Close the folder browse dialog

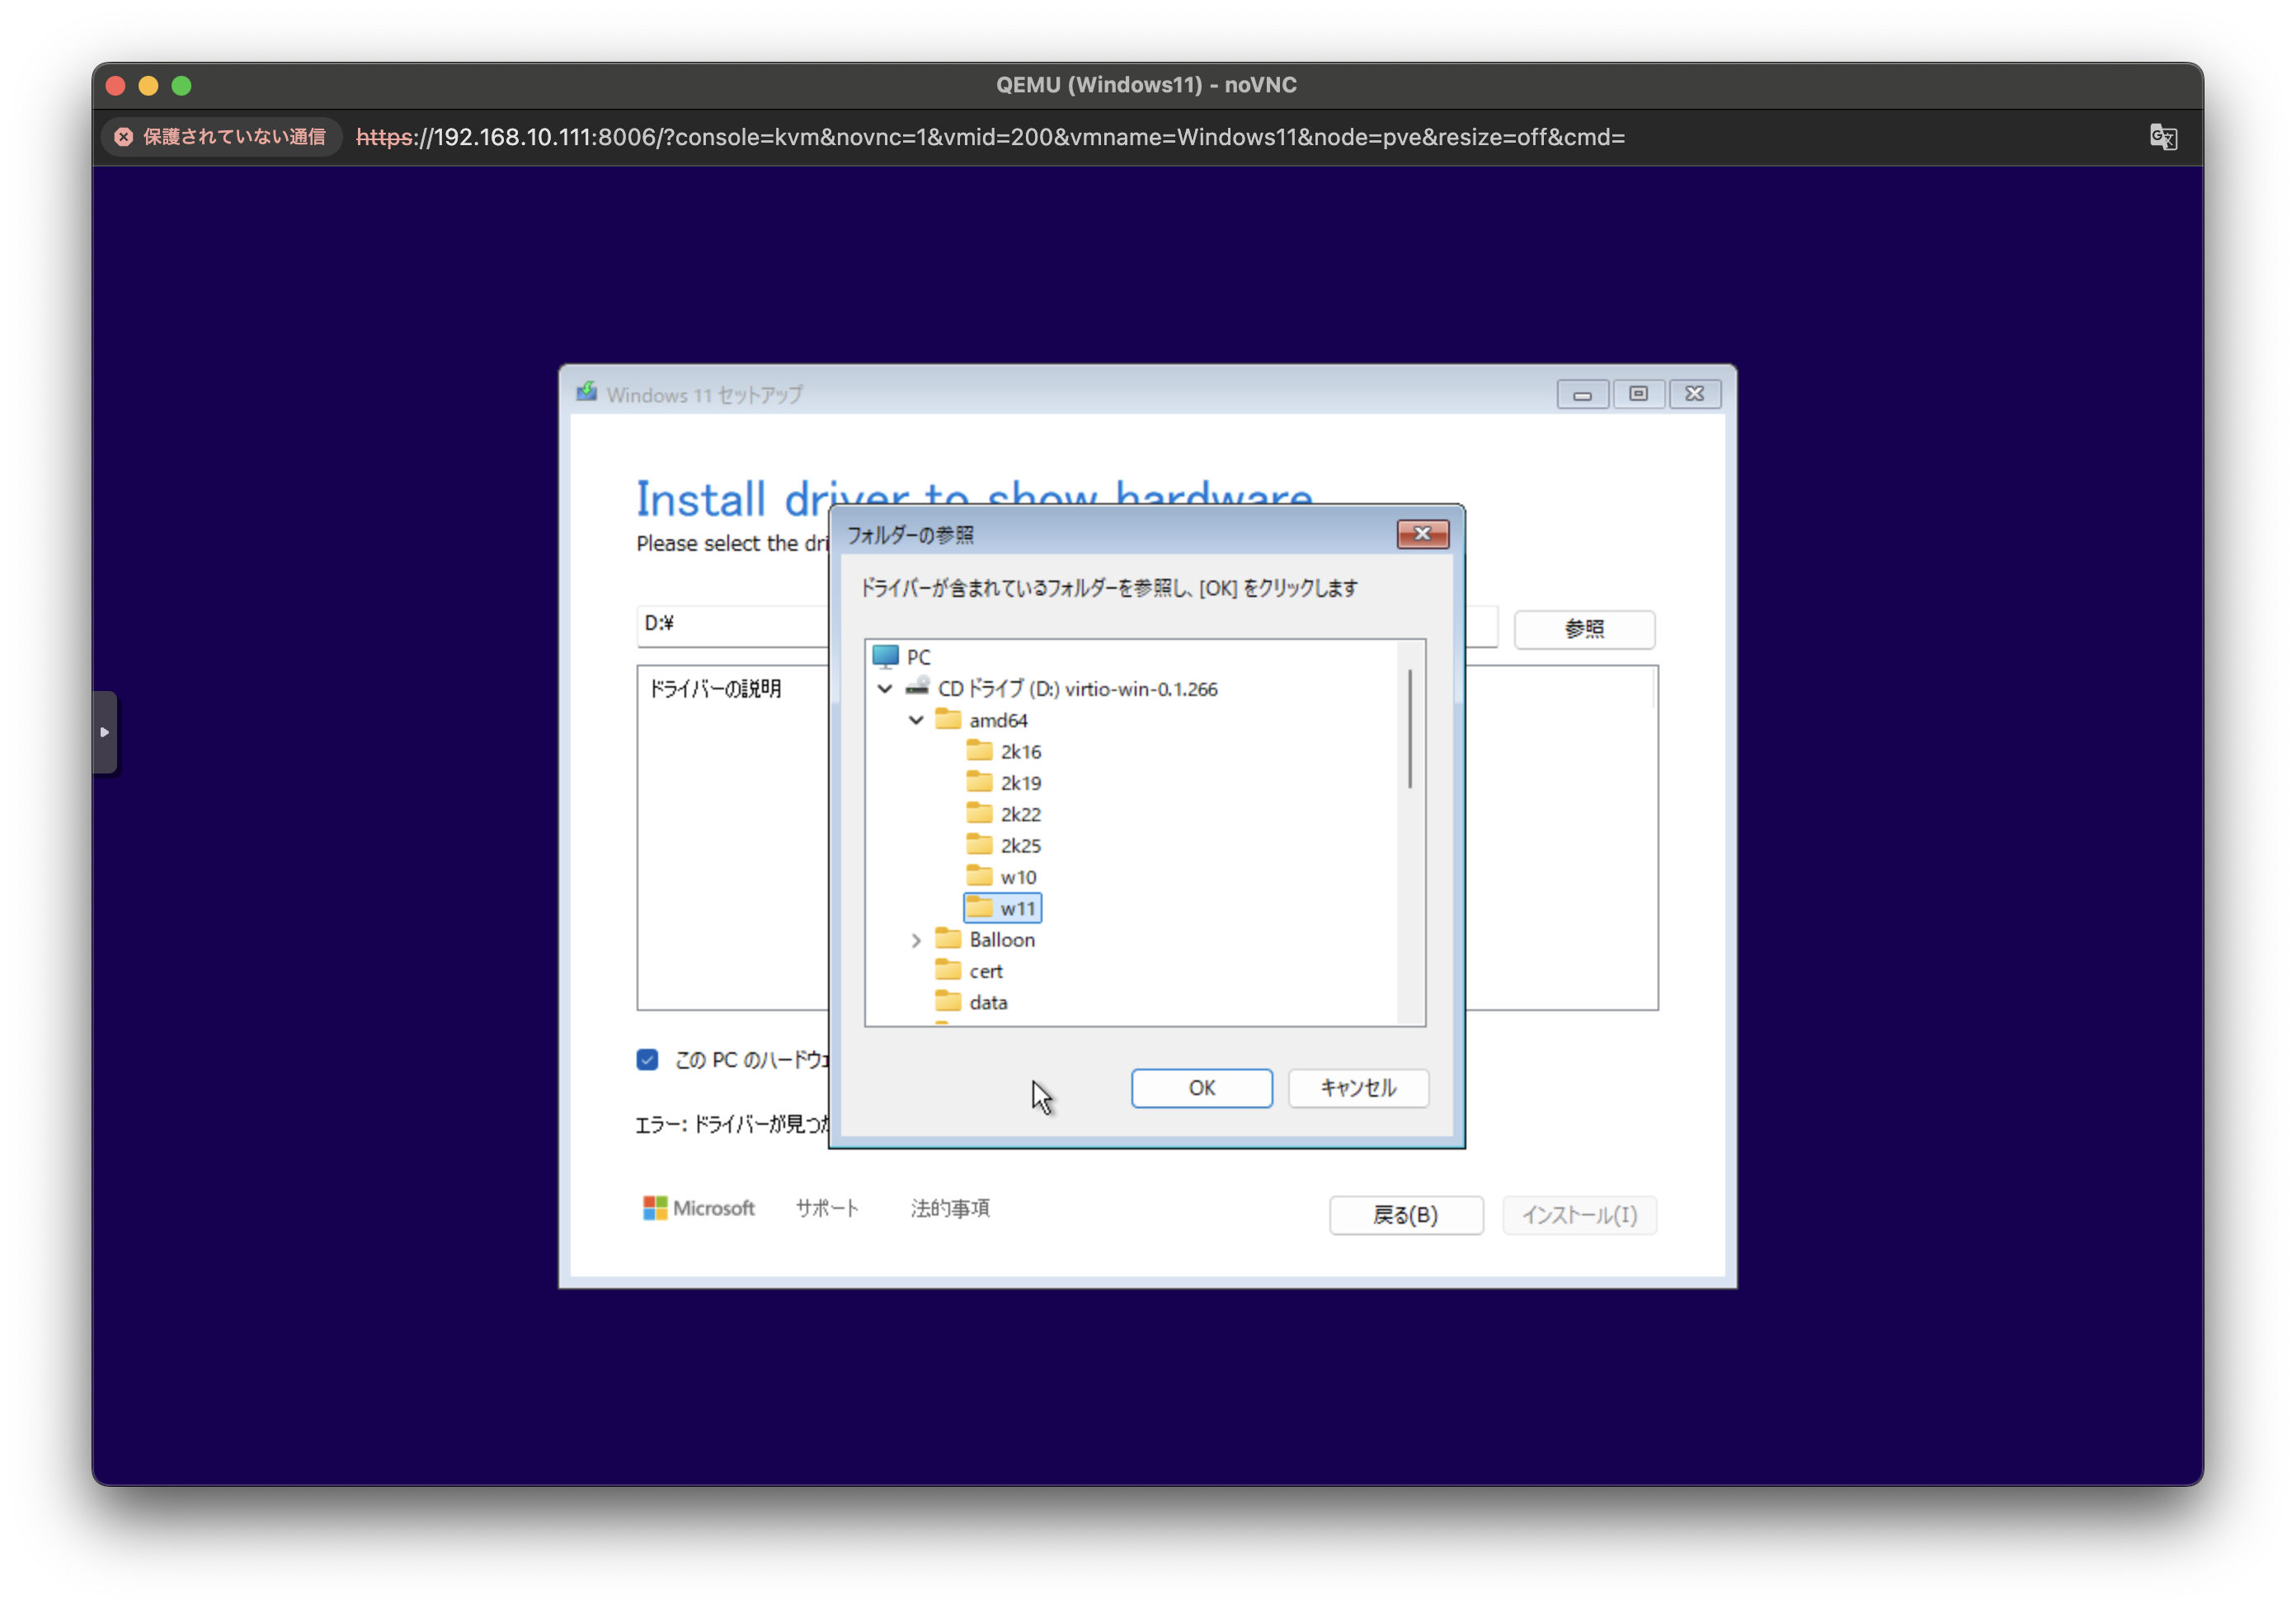[1421, 534]
